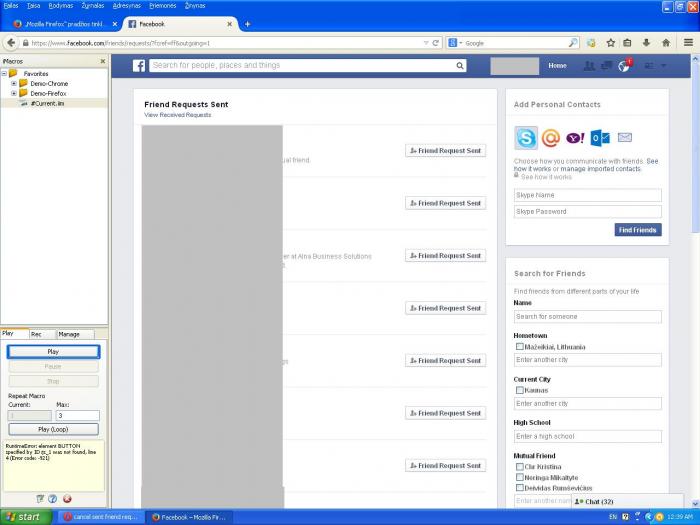The image size is (700, 525).
Task: Open the Rodymas menu
Action: 61,5
